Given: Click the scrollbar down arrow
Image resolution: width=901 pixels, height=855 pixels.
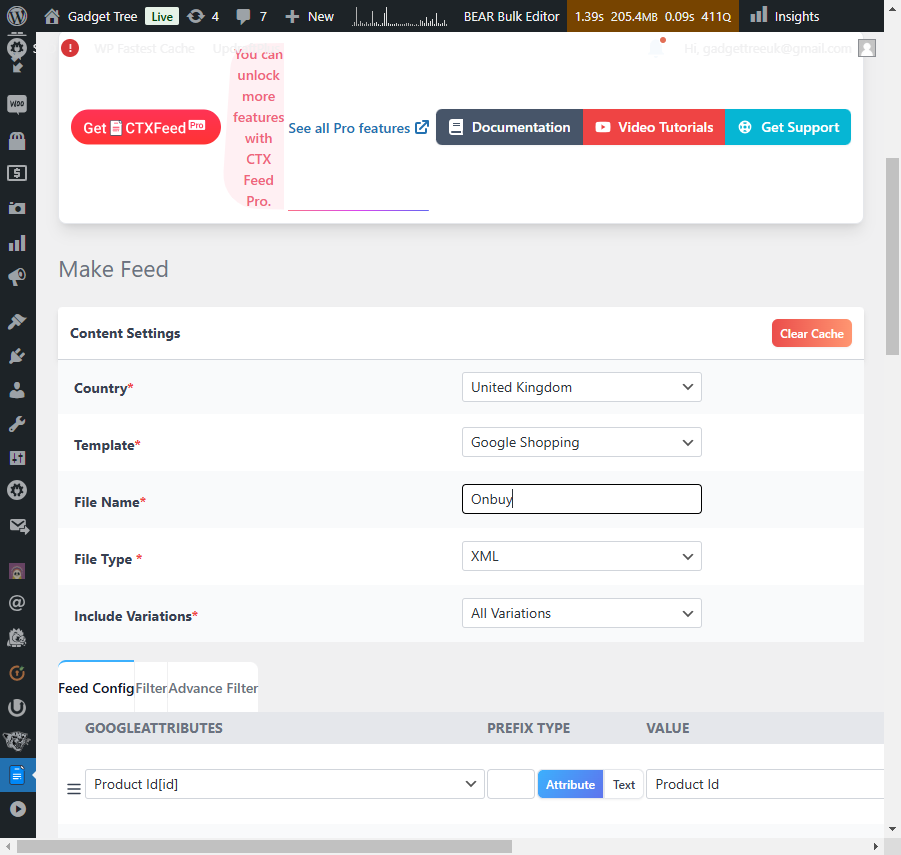Looking at the screenshot, I should click(x=892, y=829).
